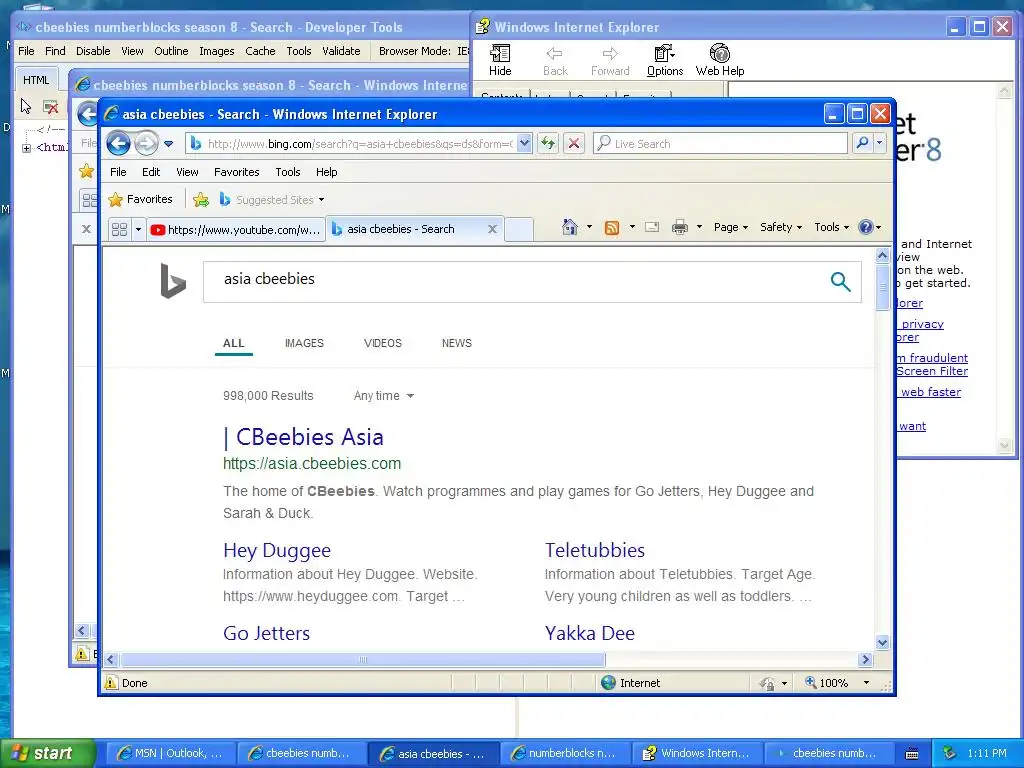Viewport: 1024px width, 768px height.
Task: Switch to the youtube.com tab
Action: pyautogui.click(x=235, y=229)
